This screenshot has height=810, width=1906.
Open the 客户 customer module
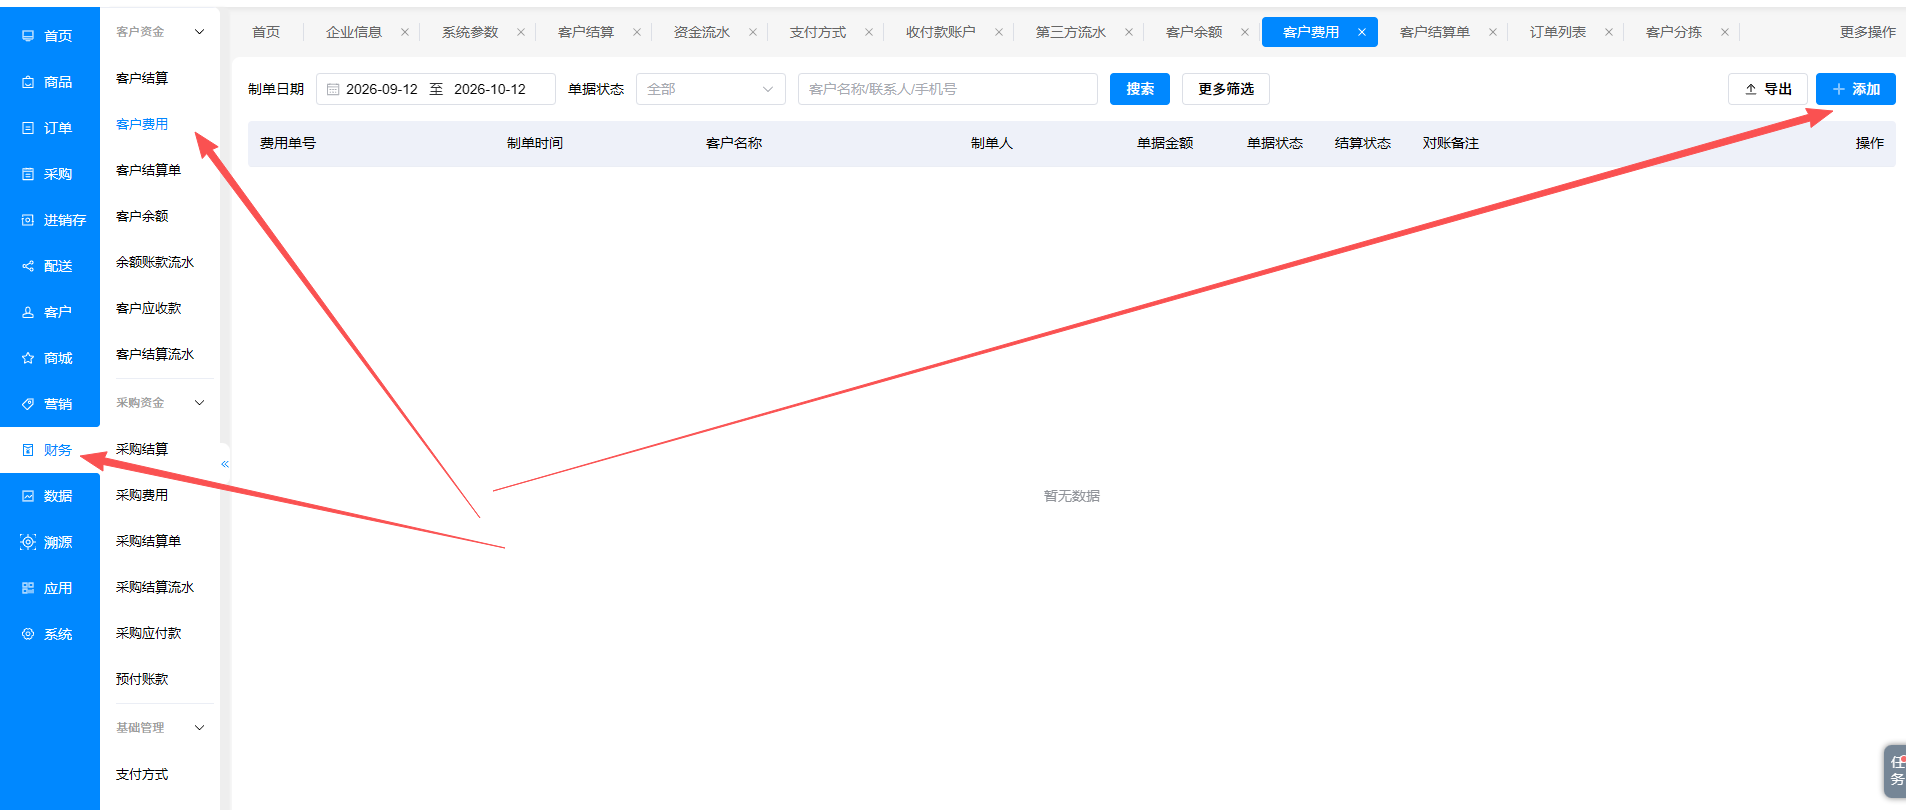48,312
